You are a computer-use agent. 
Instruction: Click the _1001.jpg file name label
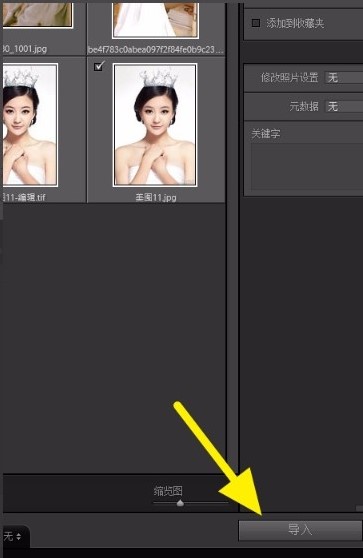(25, 49)
